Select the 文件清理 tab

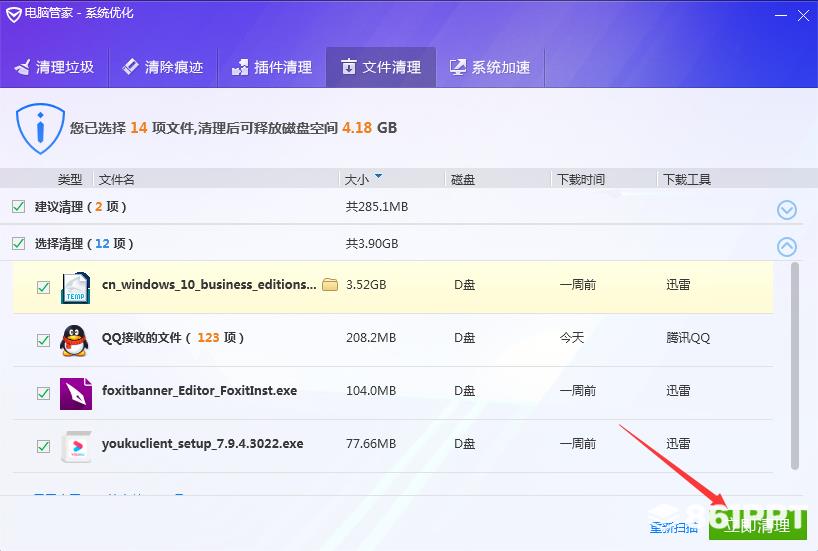(381, 67)
